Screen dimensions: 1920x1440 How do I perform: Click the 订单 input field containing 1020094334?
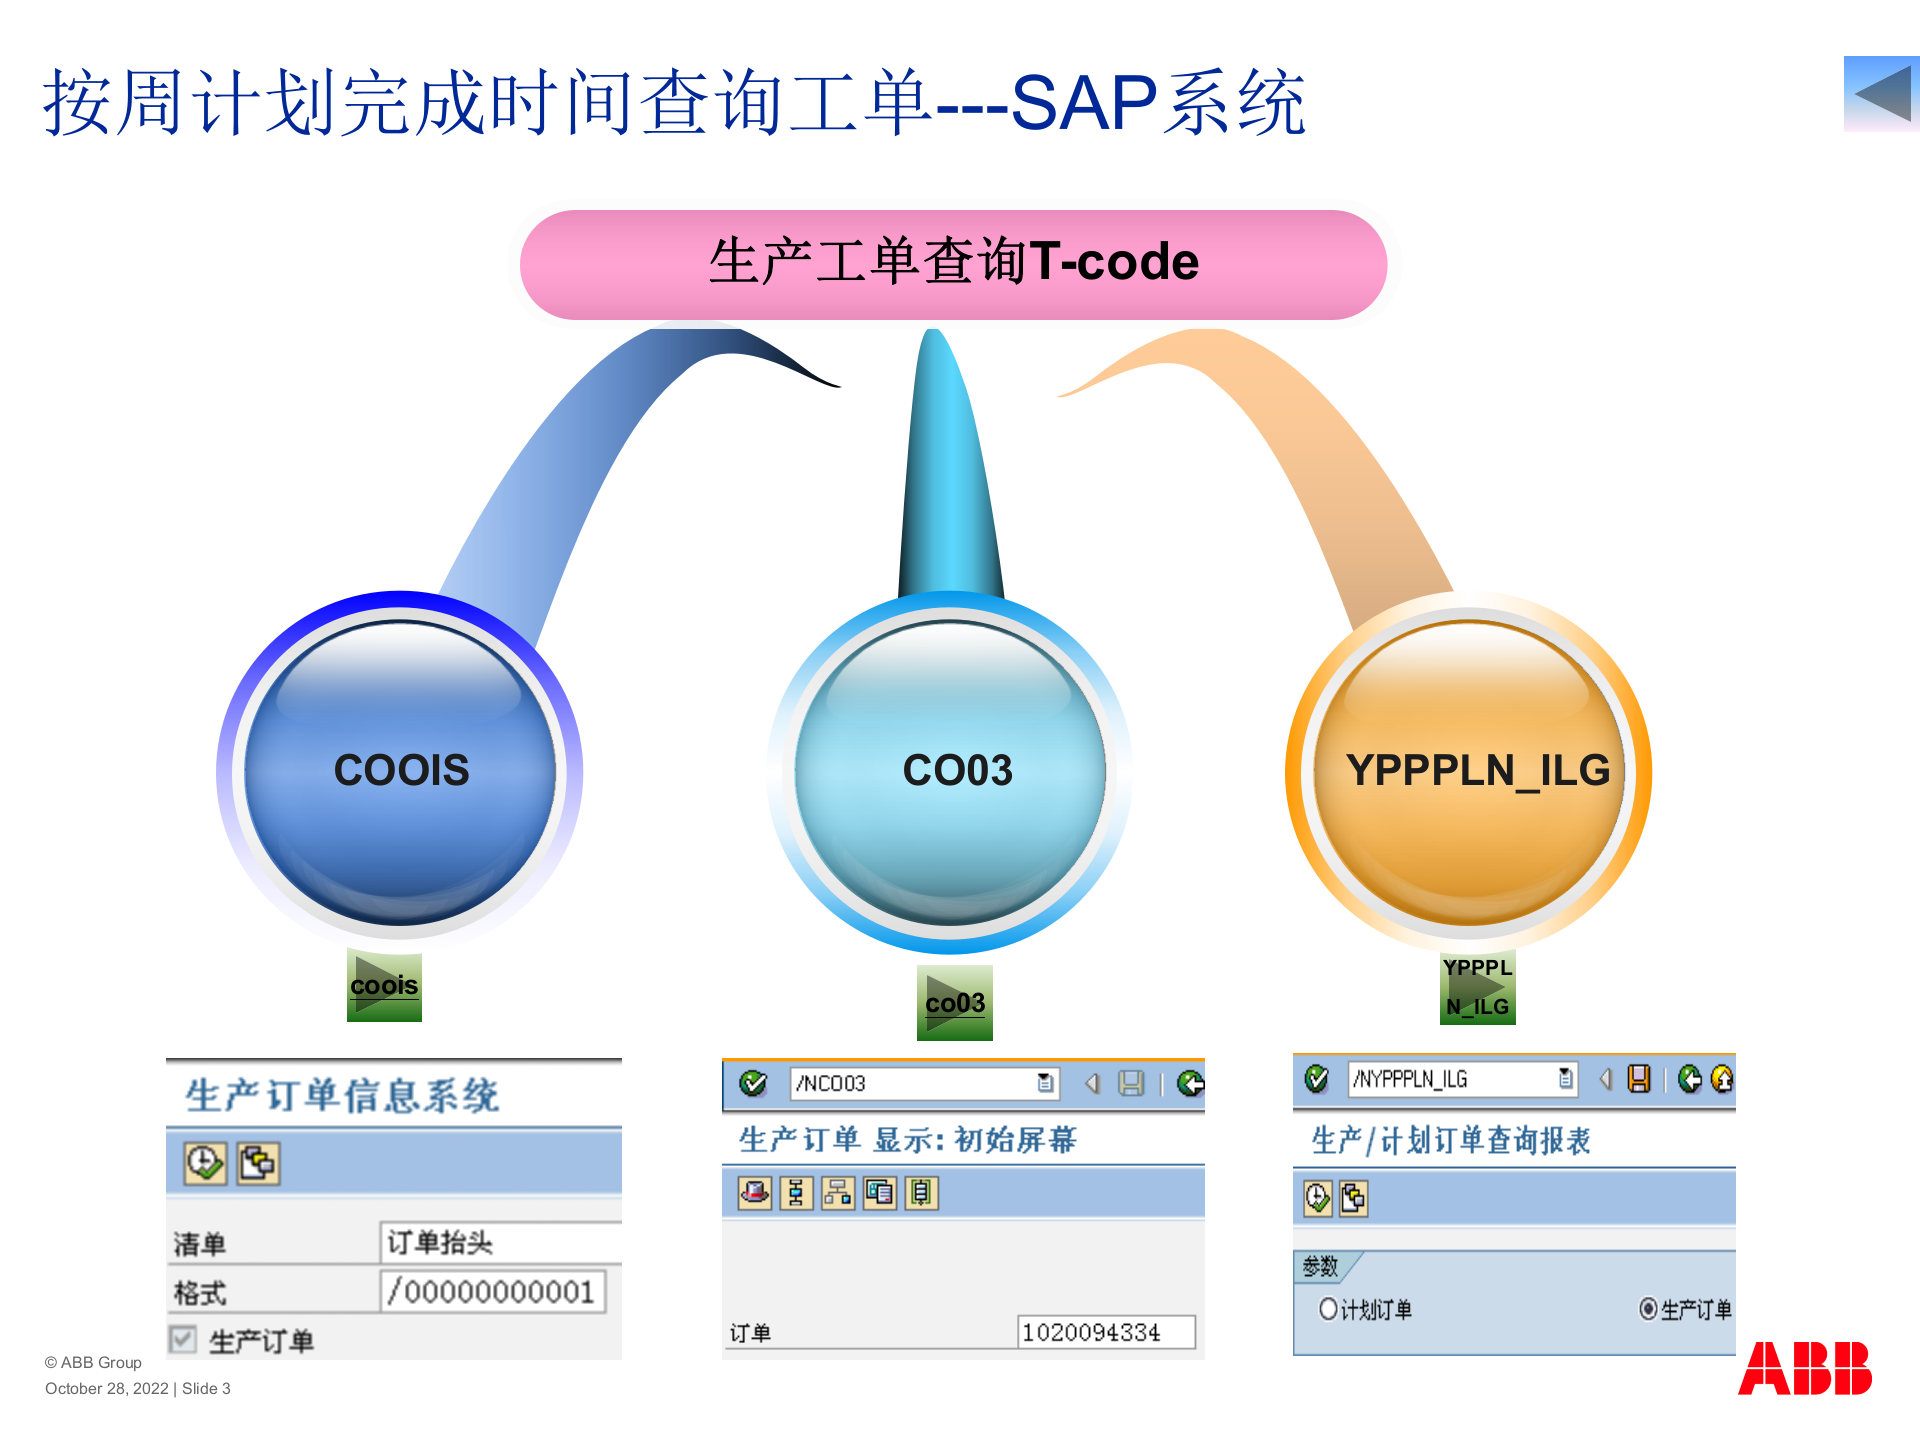1105,1331
